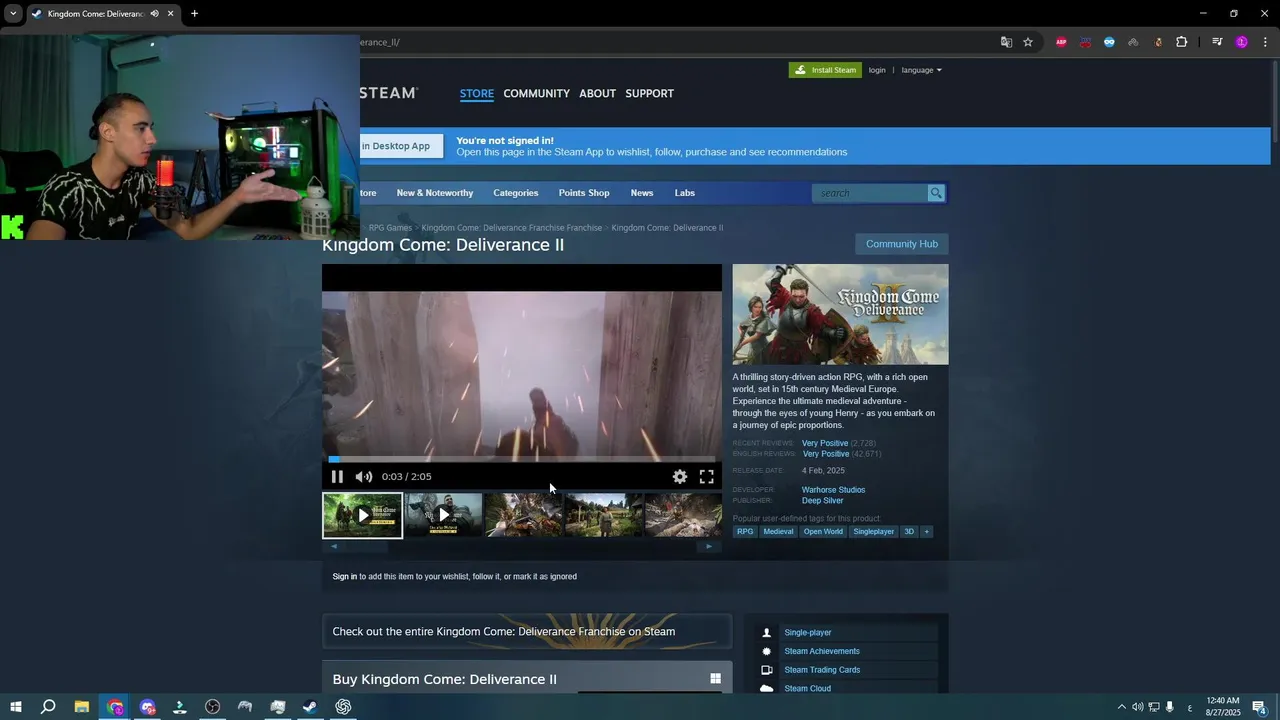Open the Labs tab

(x=684, y=193)
